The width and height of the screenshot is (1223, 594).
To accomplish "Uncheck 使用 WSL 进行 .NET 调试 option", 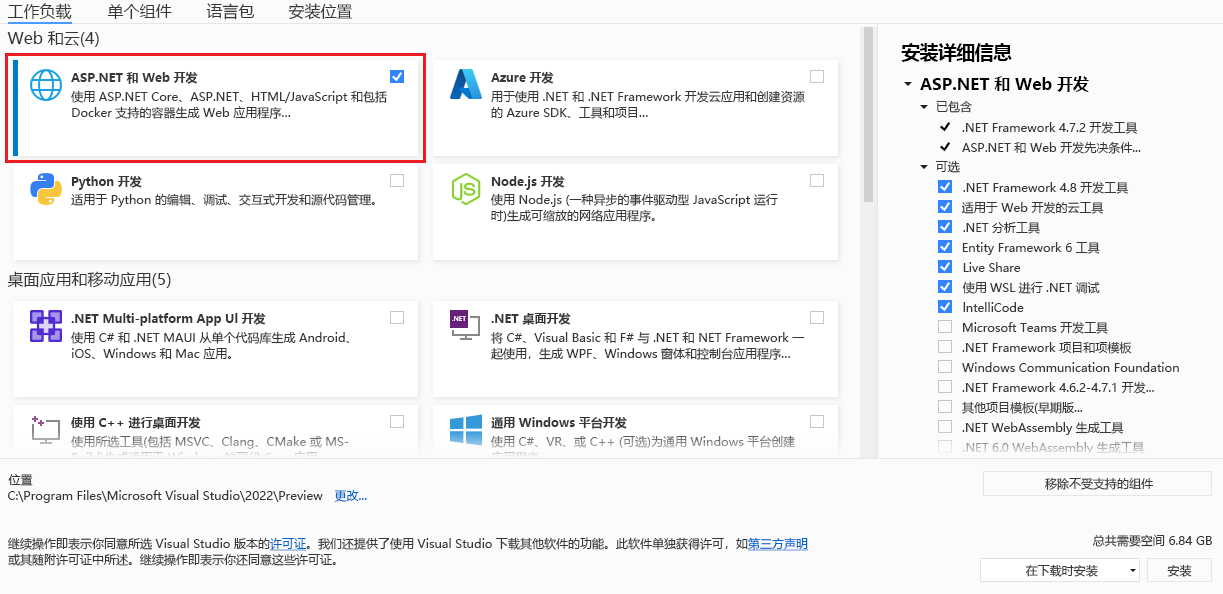I will click(x=945, y=287).
